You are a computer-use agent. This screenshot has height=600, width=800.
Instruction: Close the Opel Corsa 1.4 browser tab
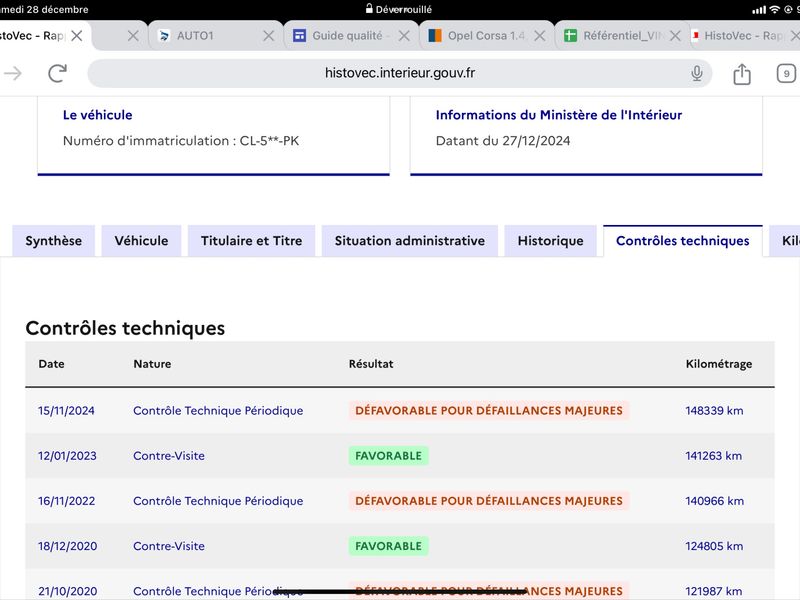point(540,36)
